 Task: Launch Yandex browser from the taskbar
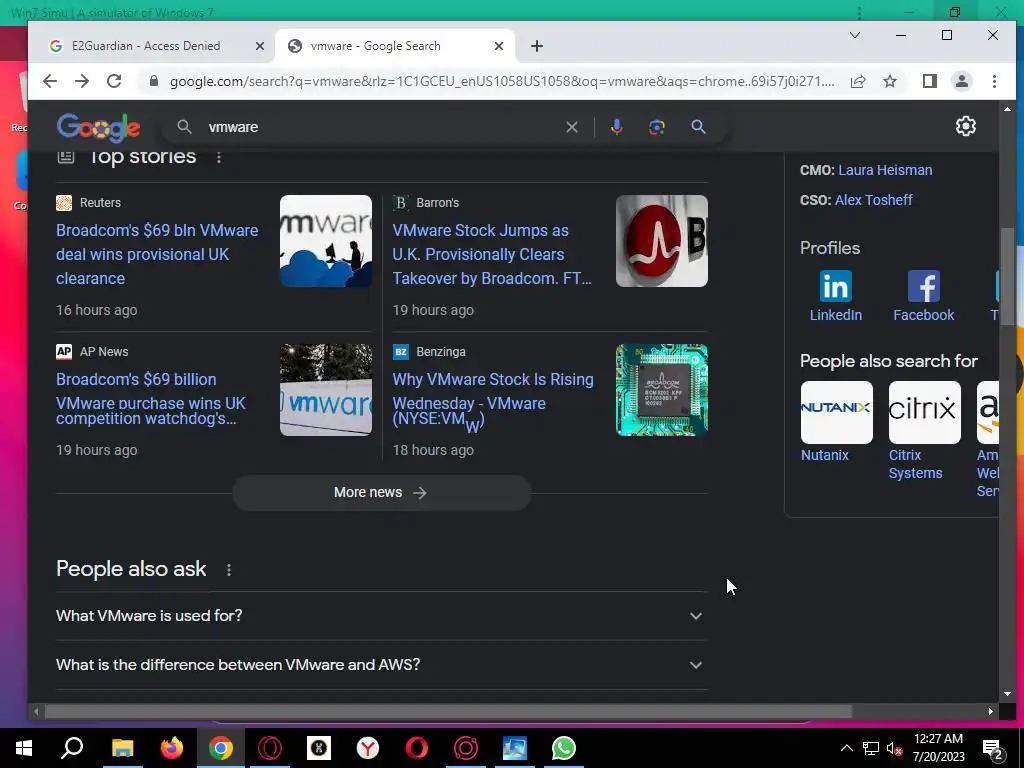point(368,748)
